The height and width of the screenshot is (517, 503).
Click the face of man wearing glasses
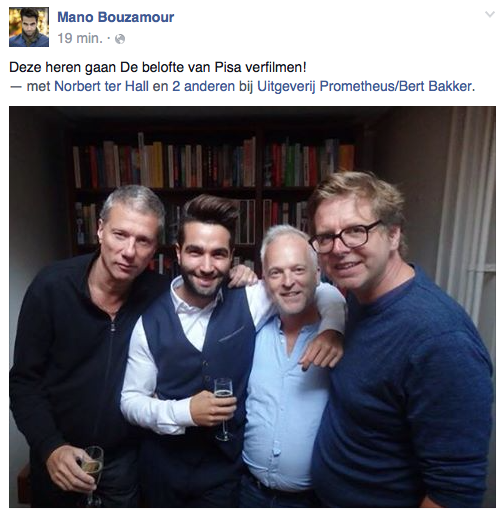(348, 247)
